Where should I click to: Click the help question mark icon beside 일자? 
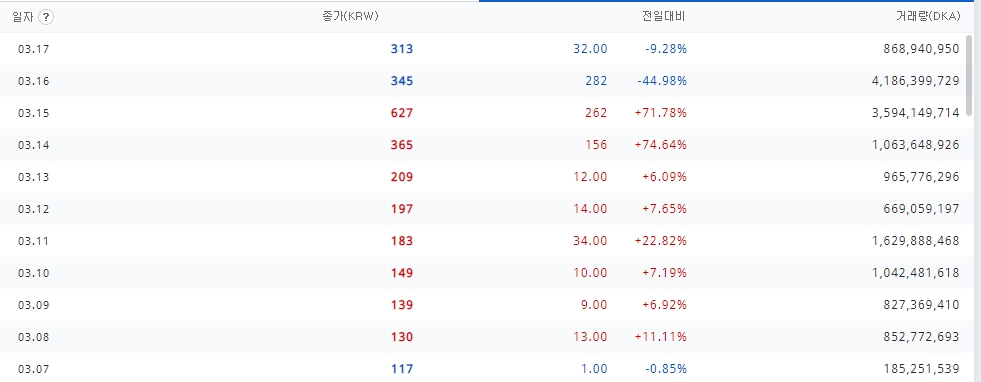click(46, 17)
